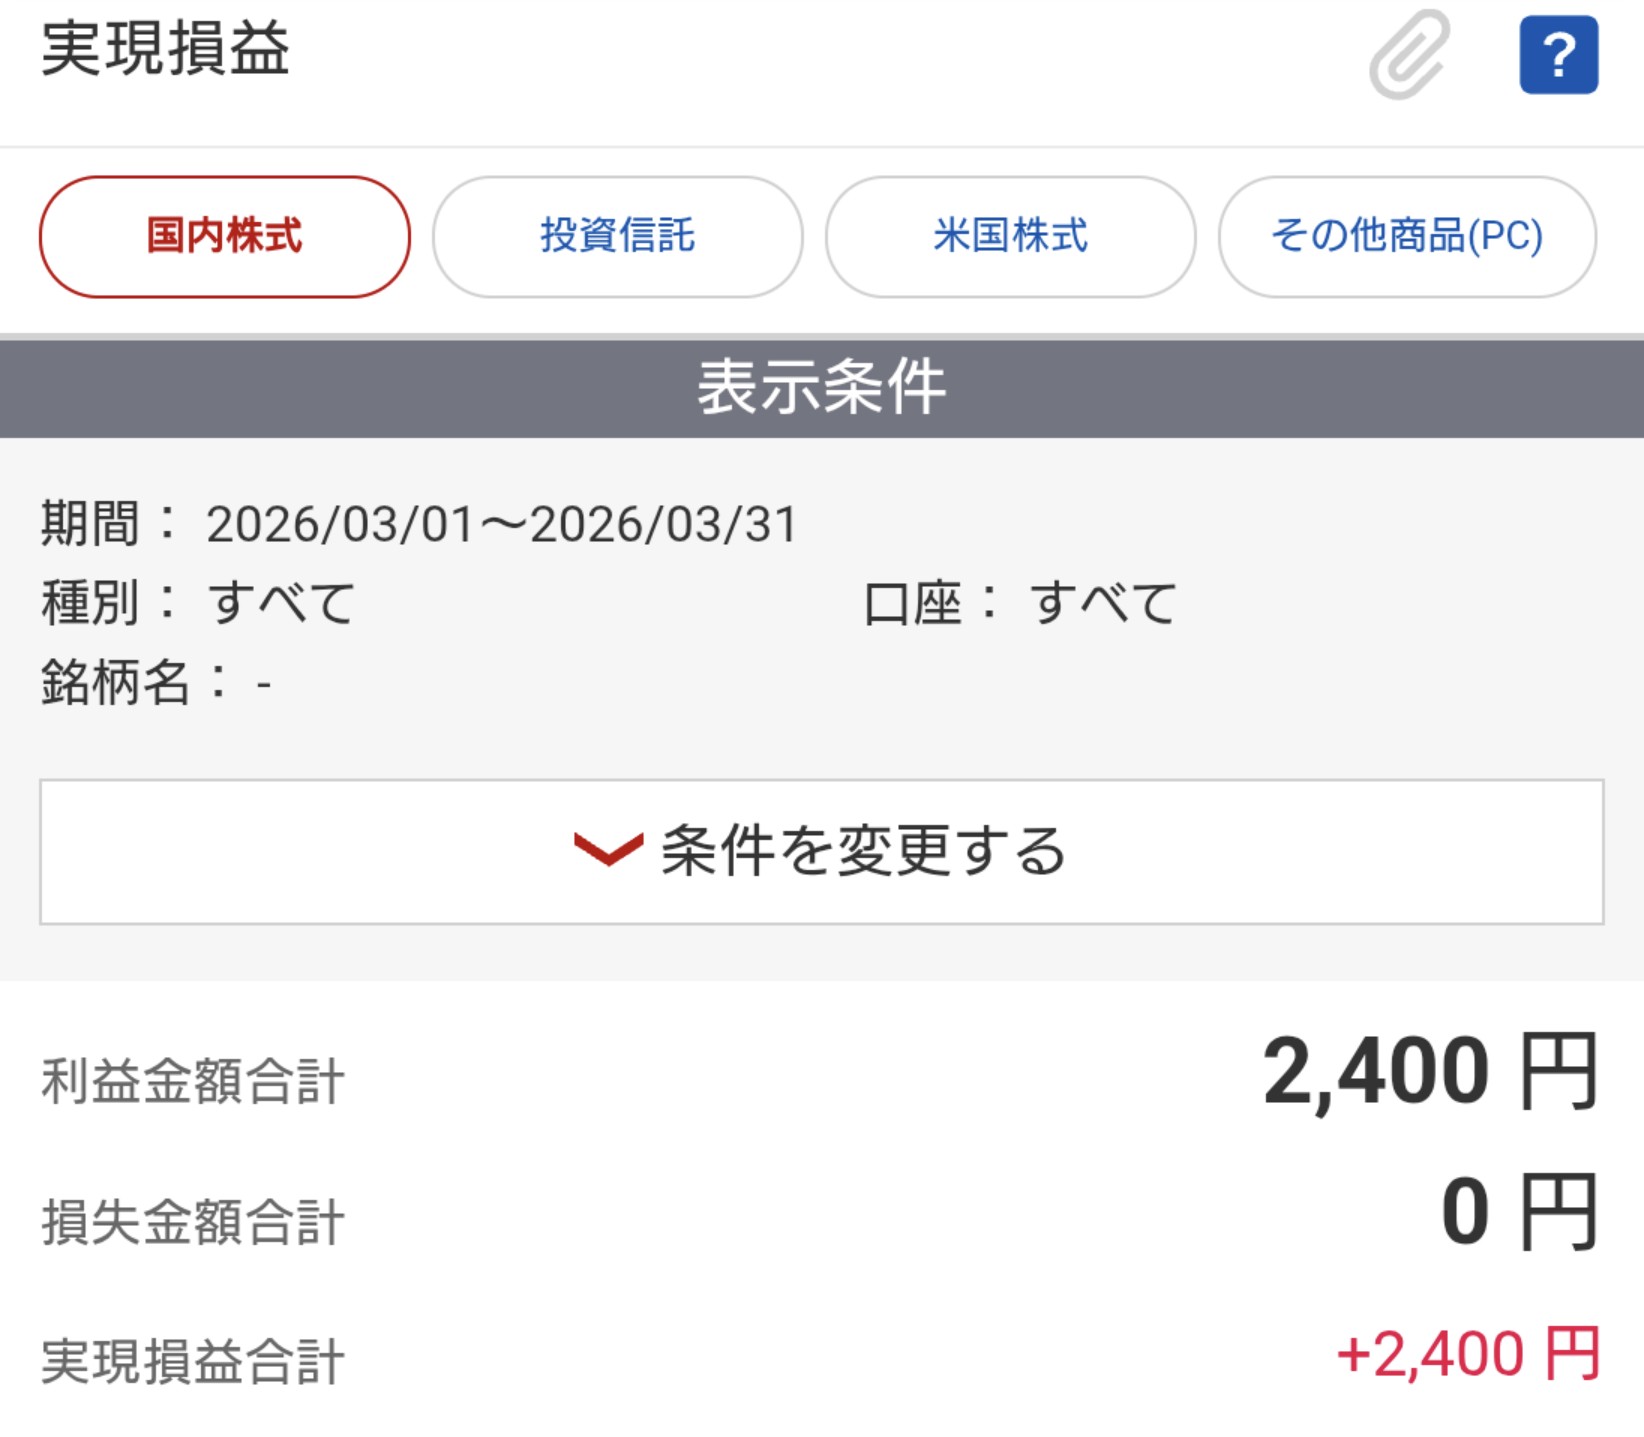Go to the その他商品(PC) tab

click(1406, 237)
